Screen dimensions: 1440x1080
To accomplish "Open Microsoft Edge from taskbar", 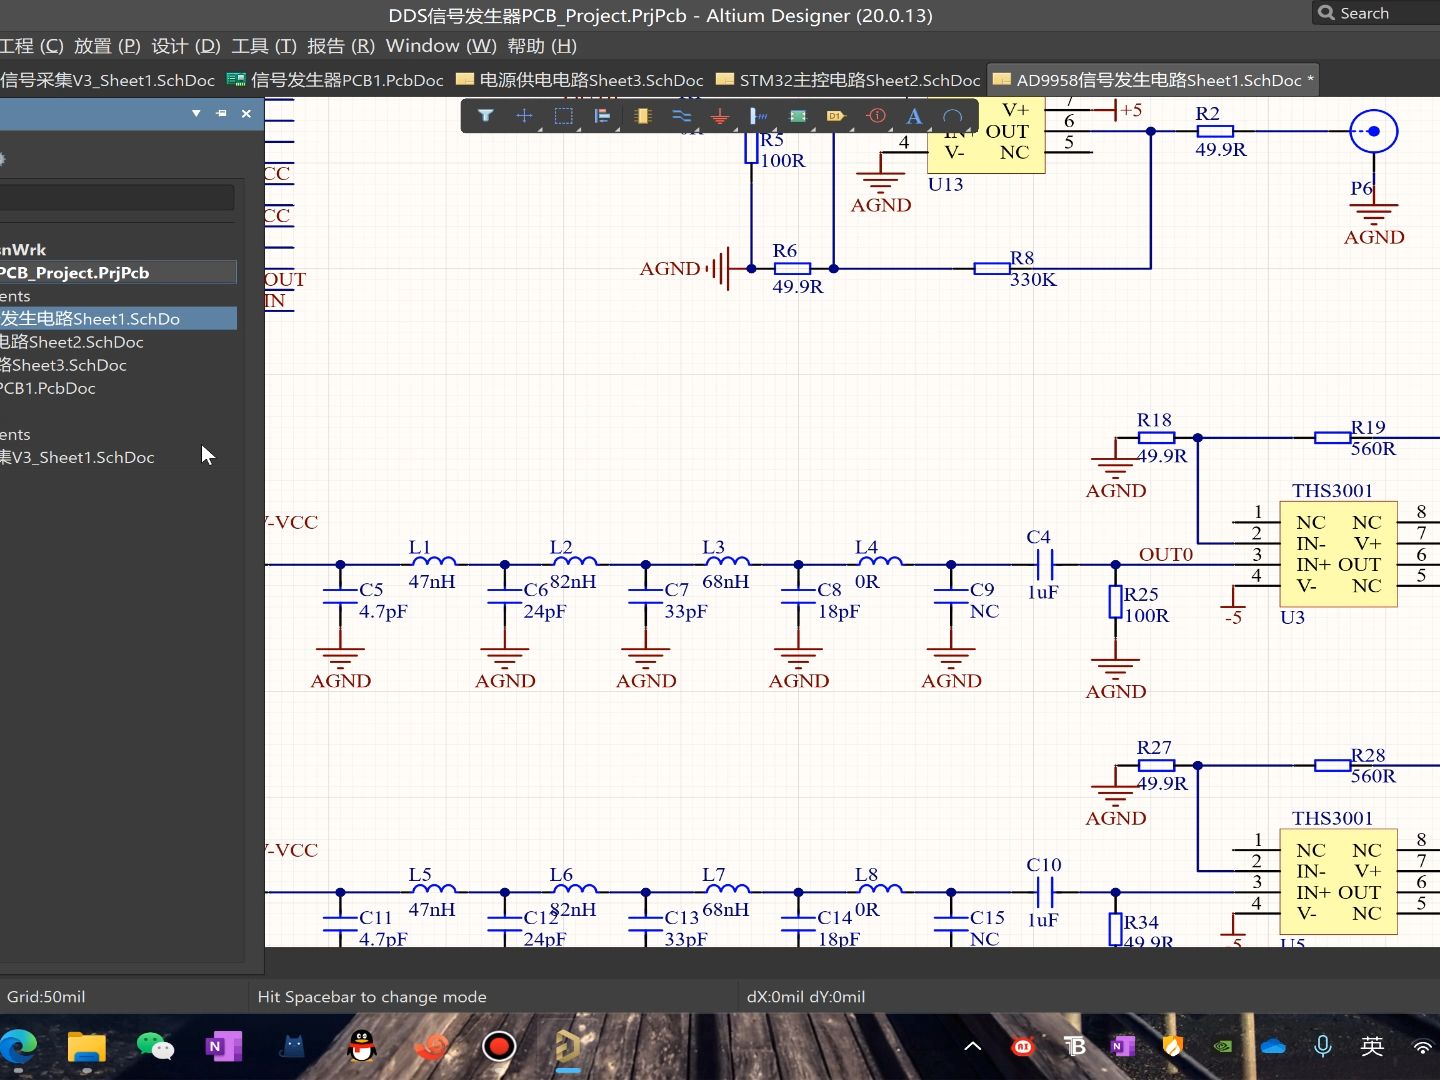I will (x=19, y=1047).
